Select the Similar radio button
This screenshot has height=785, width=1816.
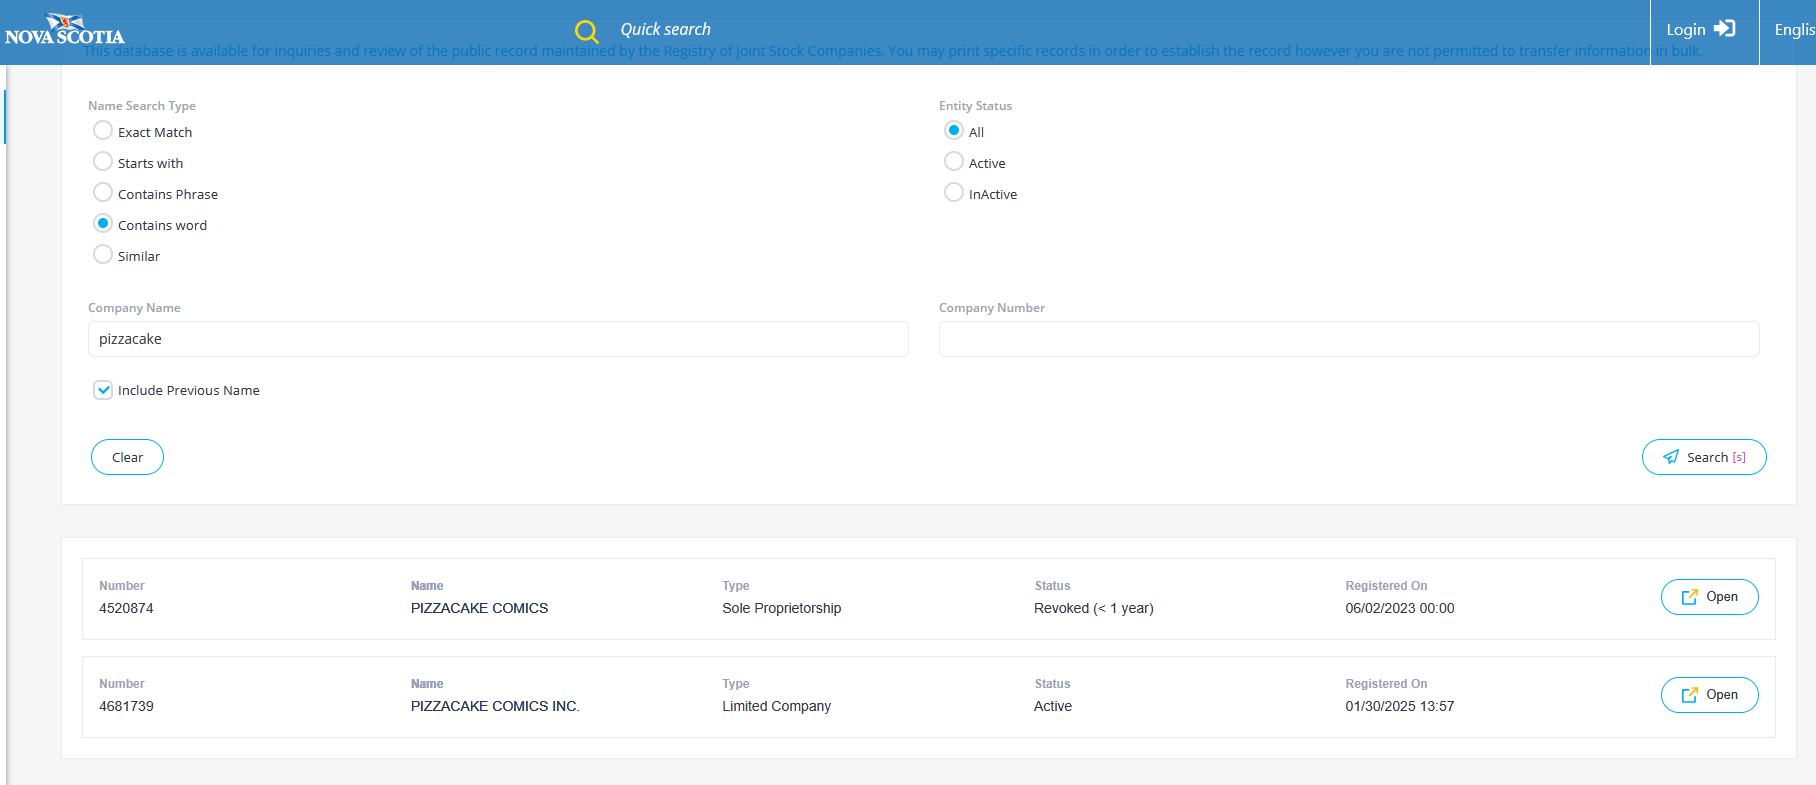point(103,254)
